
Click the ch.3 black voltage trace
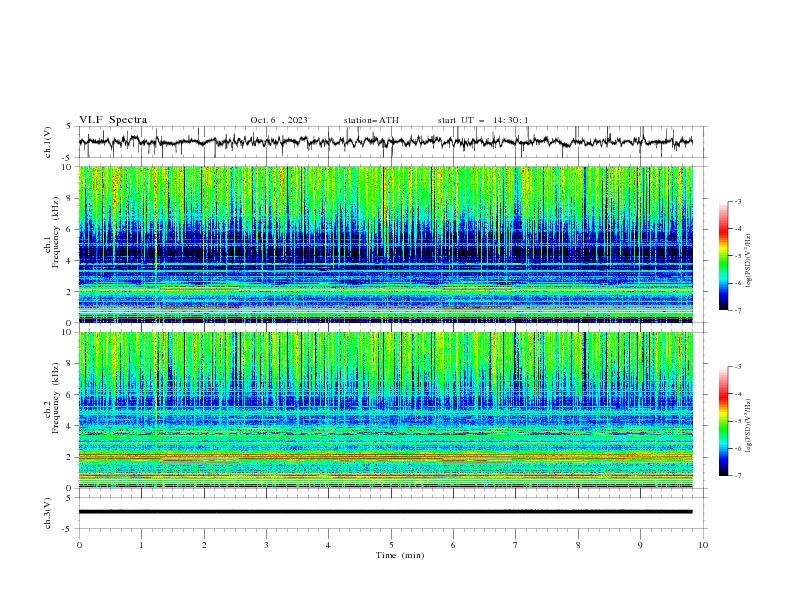tap(385, 512)
